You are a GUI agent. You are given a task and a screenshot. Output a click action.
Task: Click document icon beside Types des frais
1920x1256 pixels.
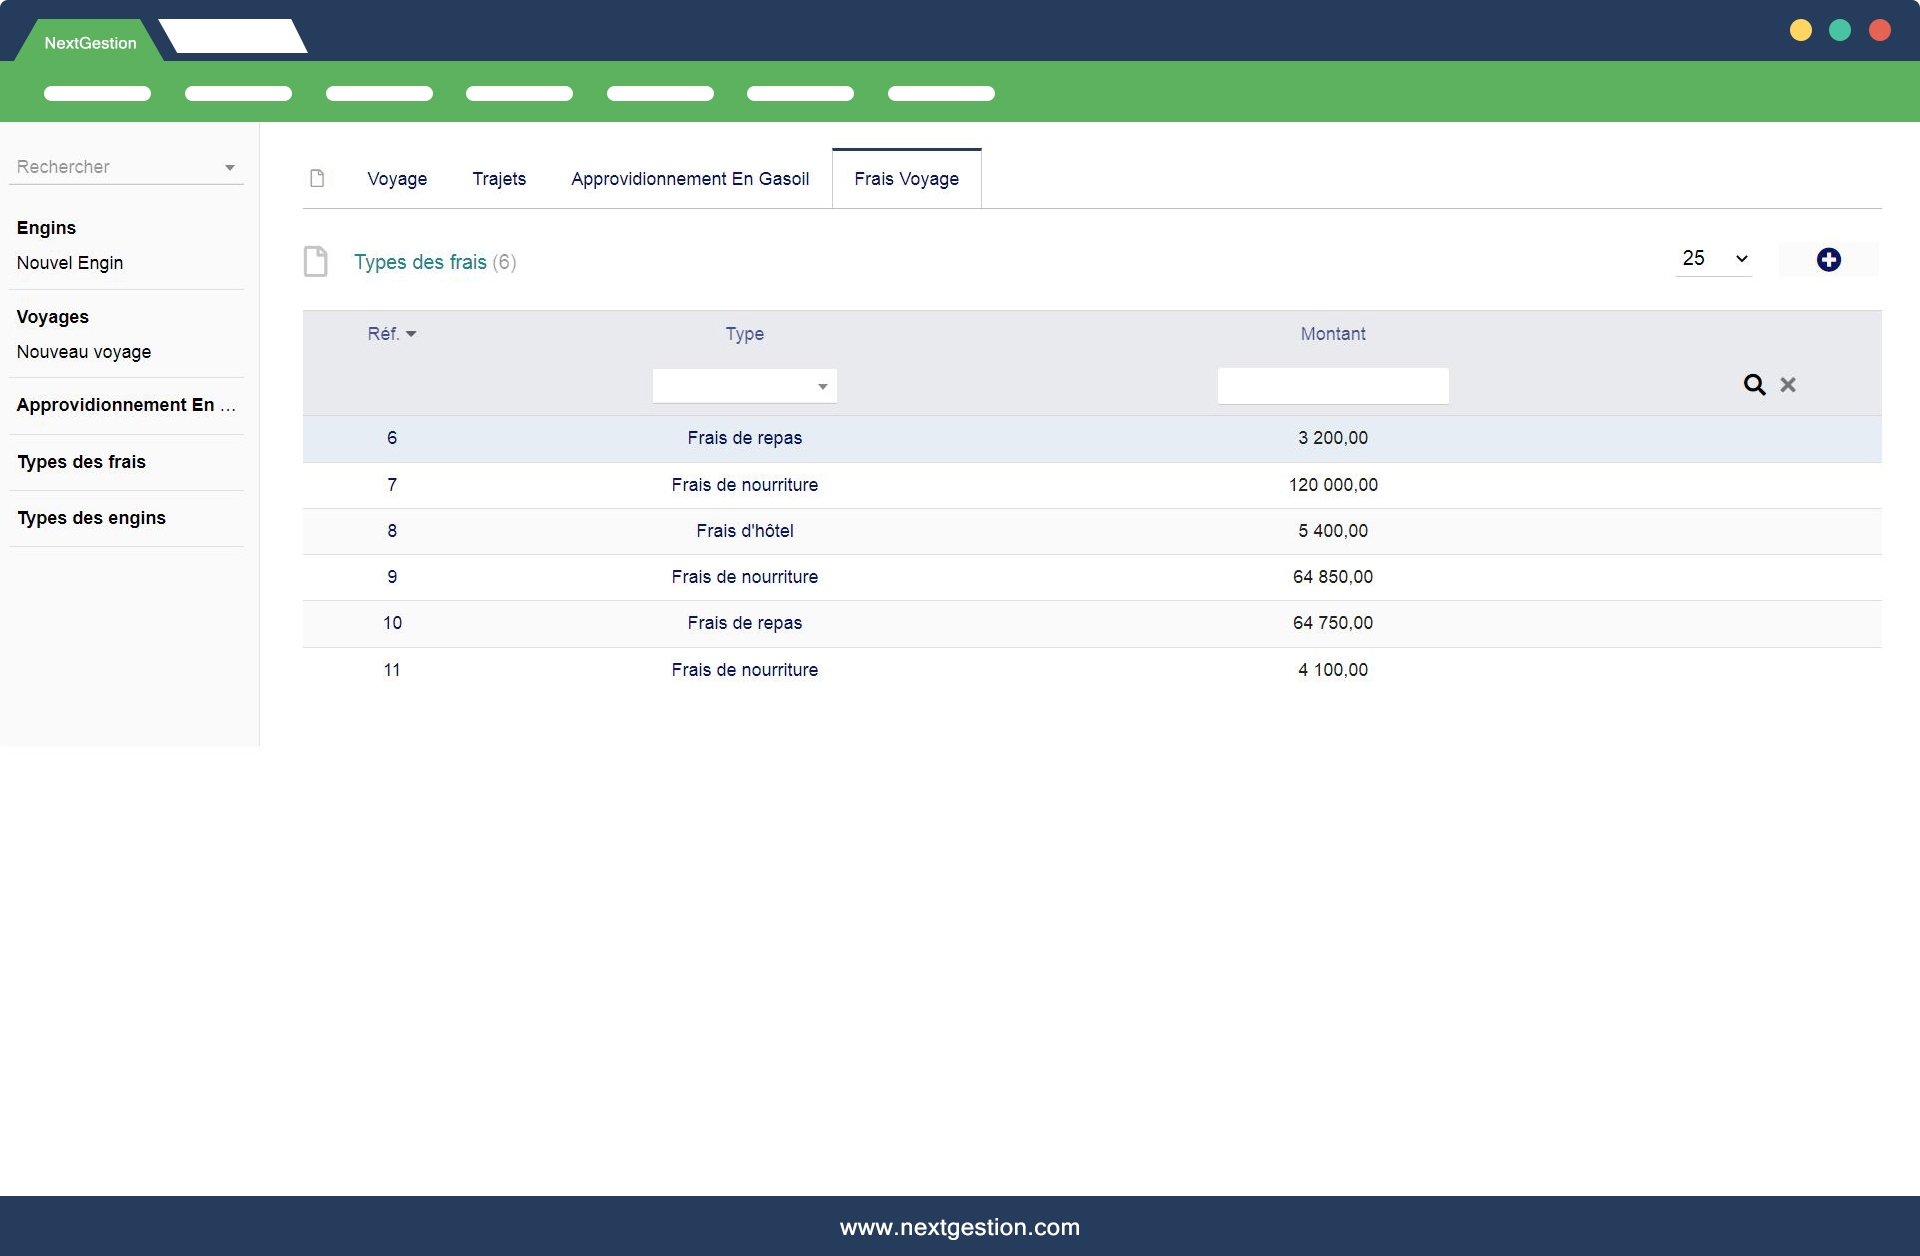point(316,262)
